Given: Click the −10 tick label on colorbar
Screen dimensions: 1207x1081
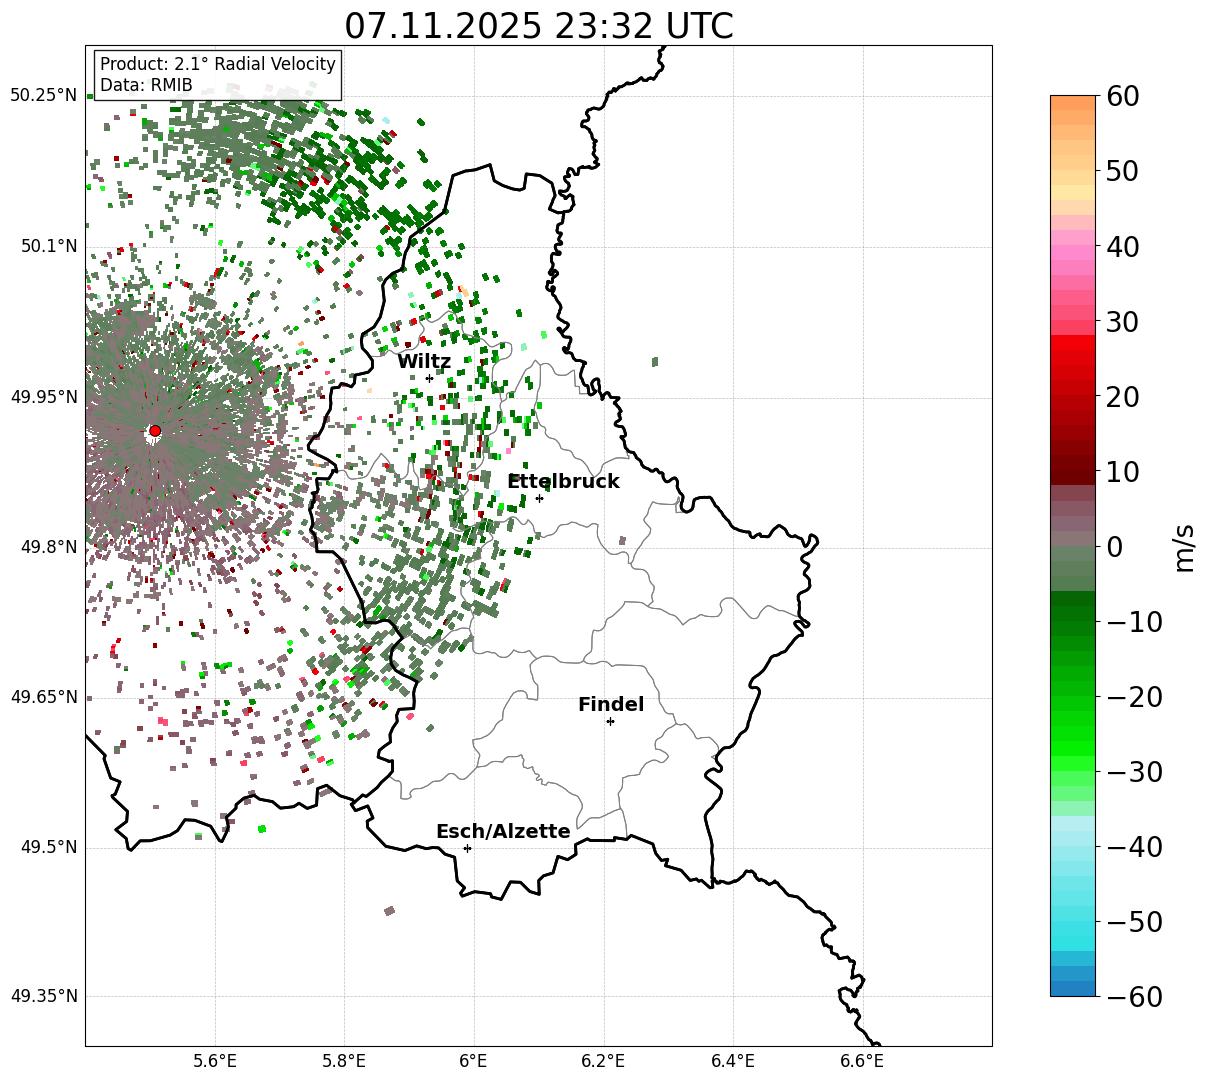Looking at the screenshot, I should click(1135, 622).
